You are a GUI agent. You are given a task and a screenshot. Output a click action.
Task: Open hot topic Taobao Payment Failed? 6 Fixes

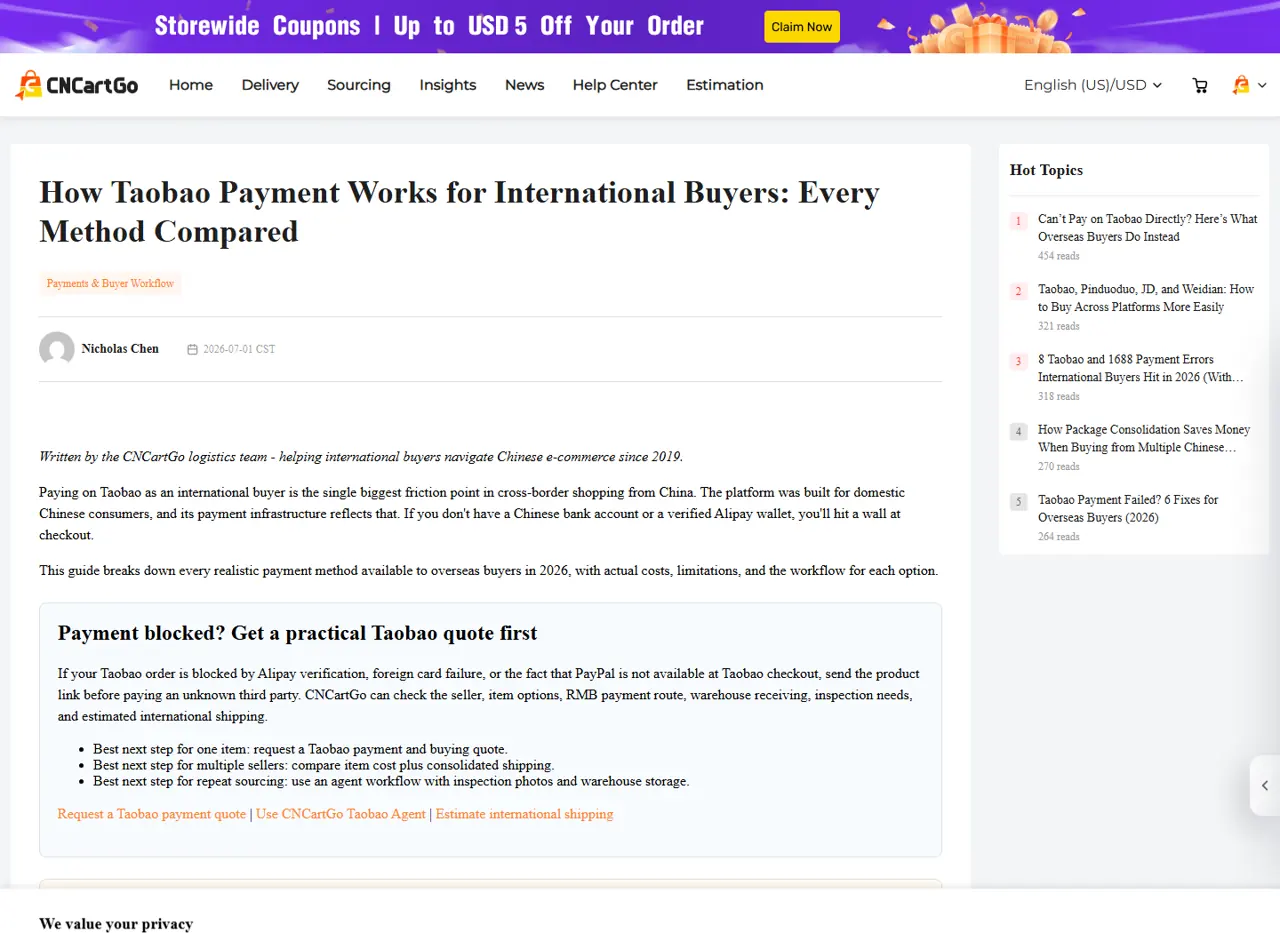click(x=1128, y=508)
